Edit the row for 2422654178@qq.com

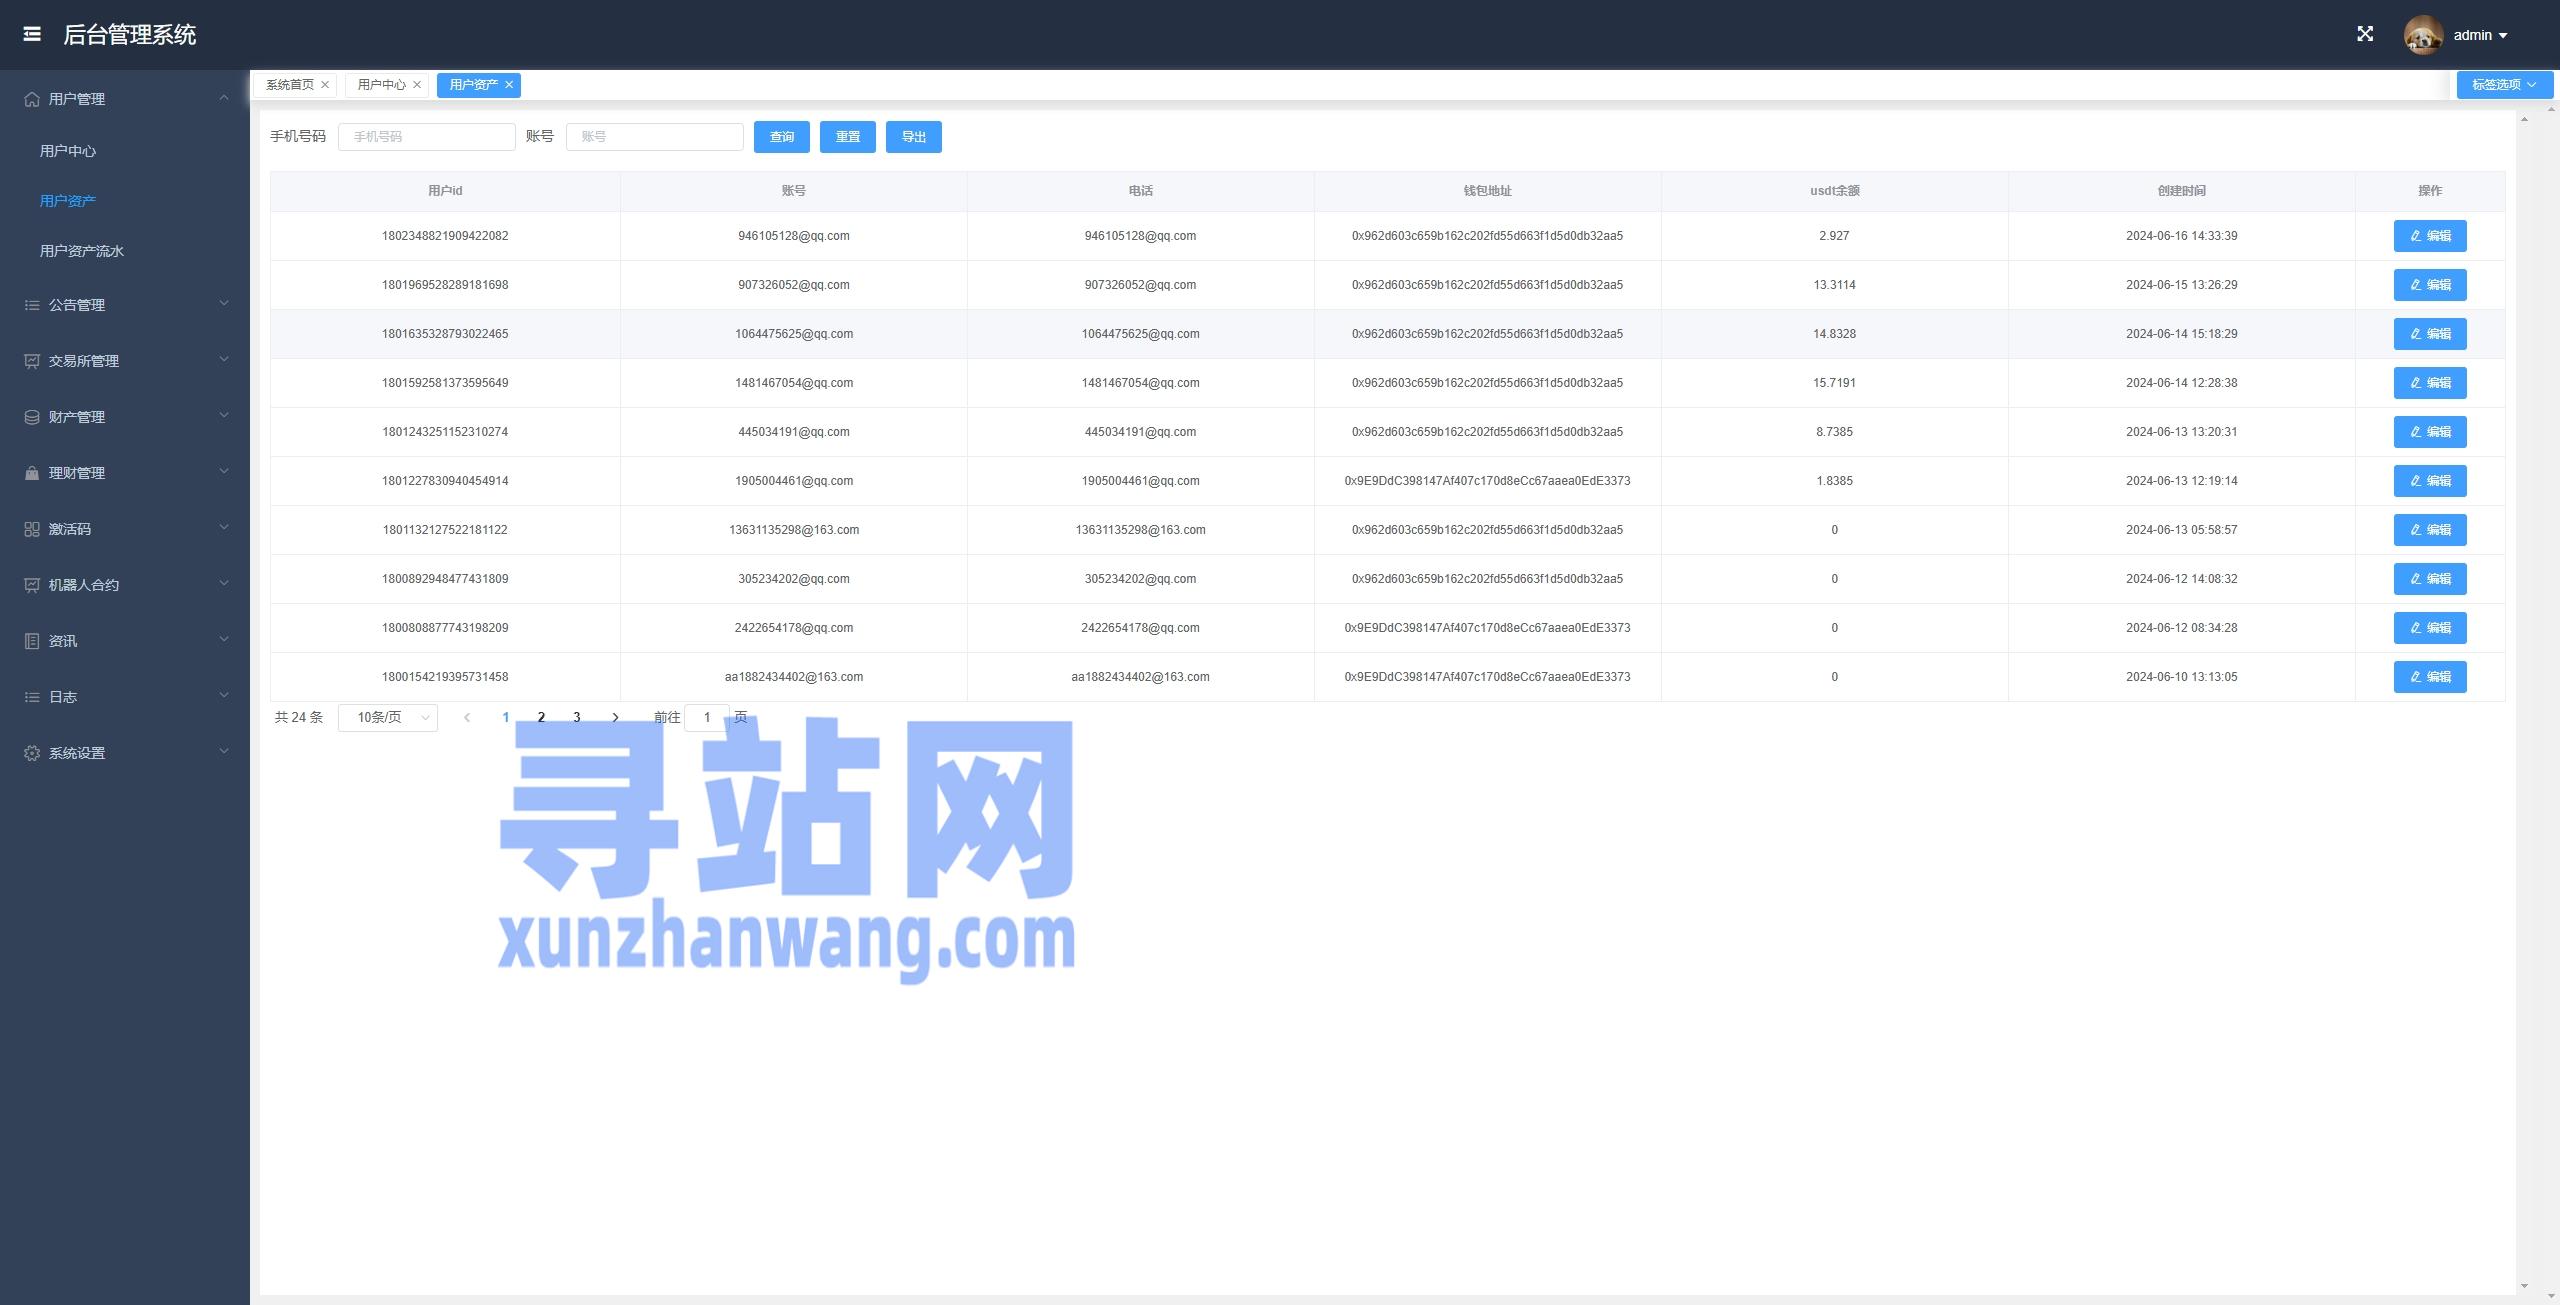[2430, 628]
